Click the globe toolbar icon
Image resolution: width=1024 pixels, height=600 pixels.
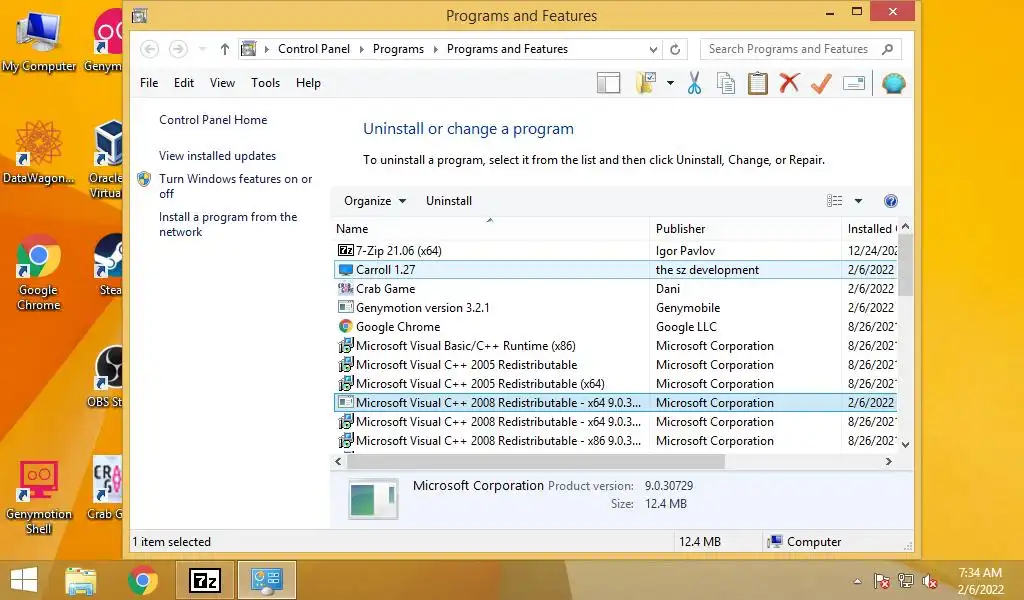coord(893,84)
